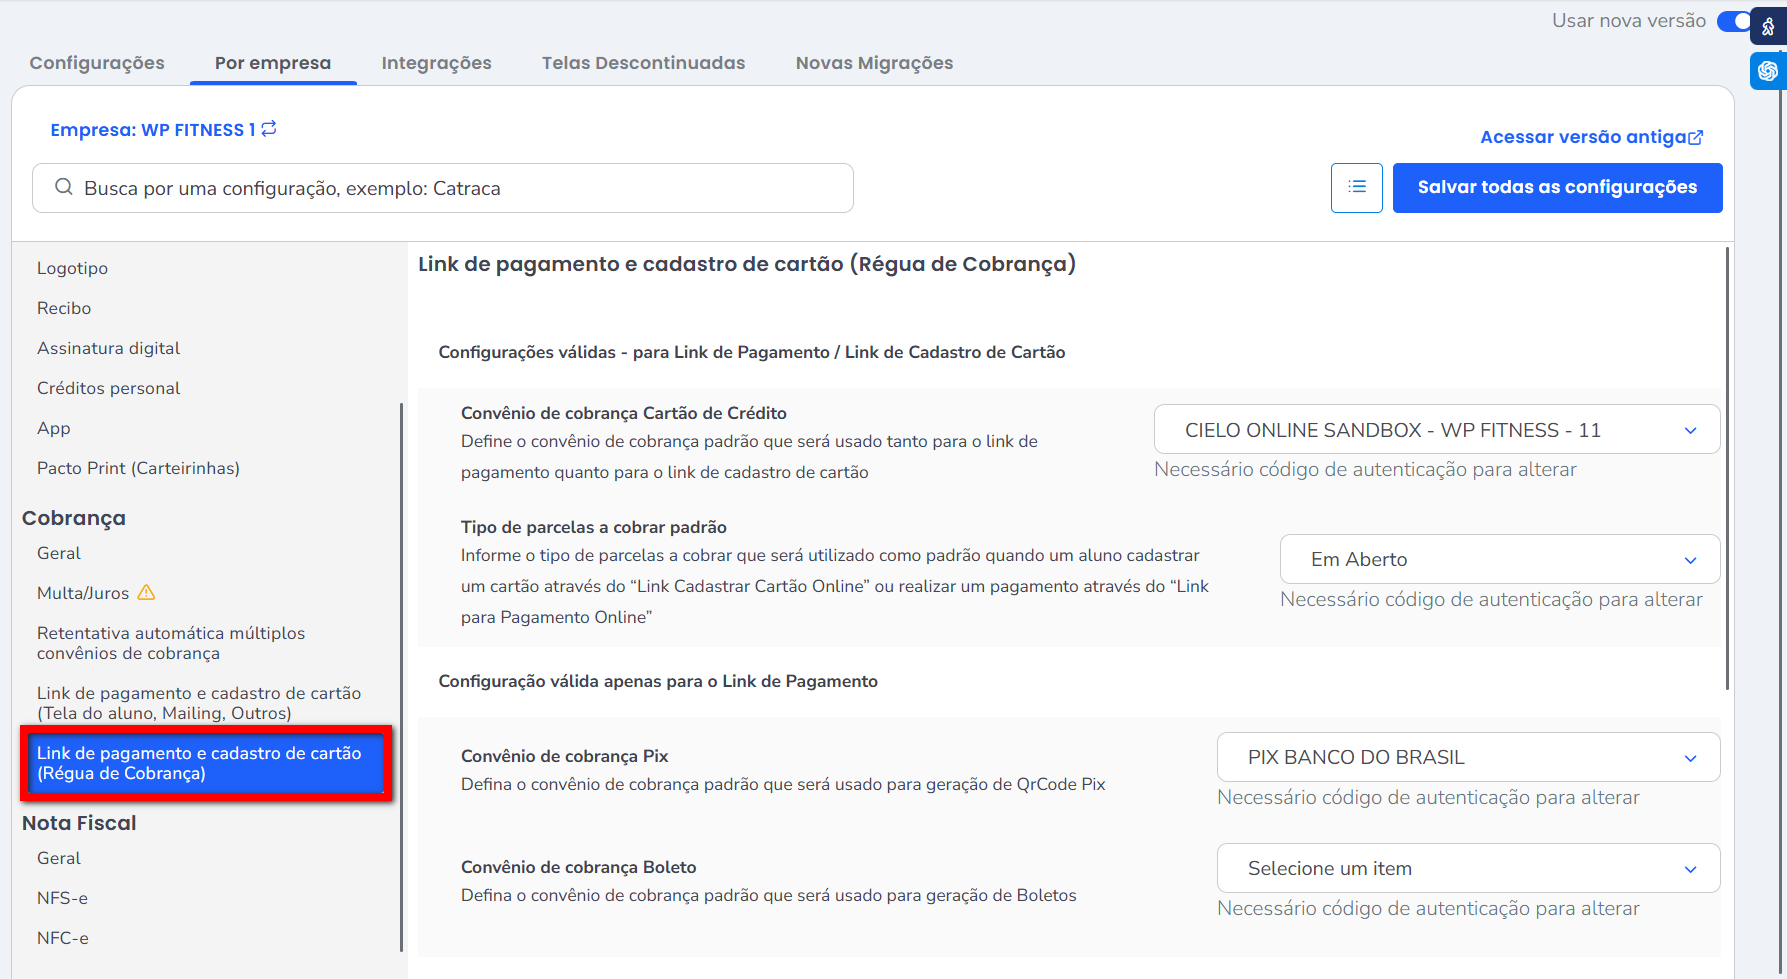Image resolution: width=1787 pixels, height=979 pixels.
Task: Open the Telas Descontinuadas tab
Action: (x=643, y=63)
